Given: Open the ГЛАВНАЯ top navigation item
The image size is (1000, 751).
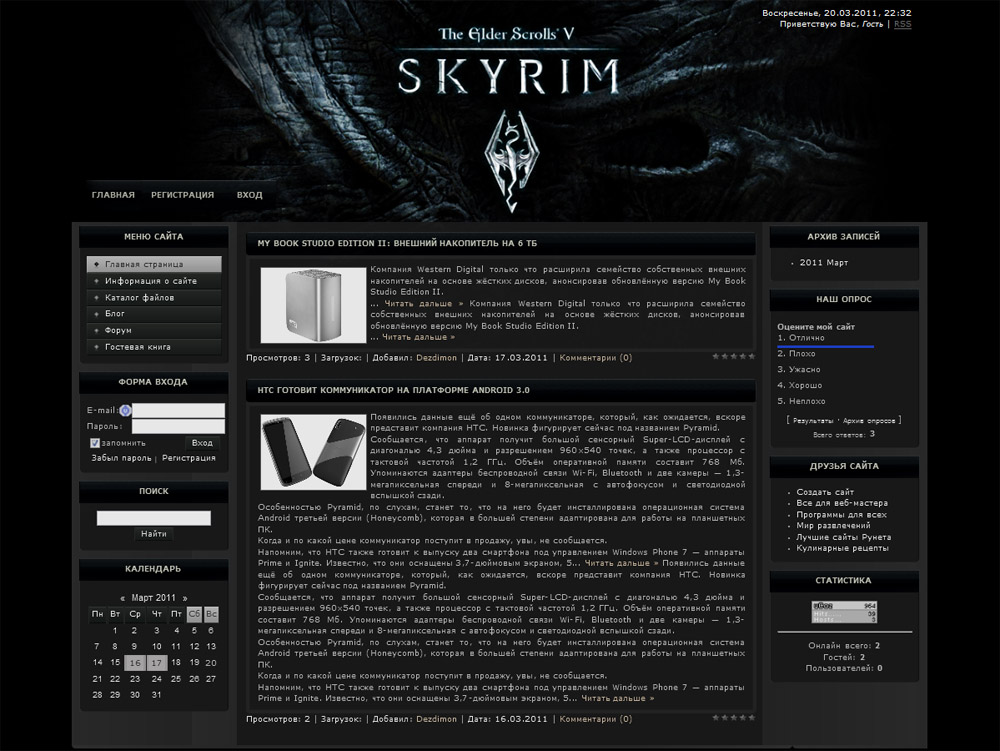Looking at the screenshot, I should (113, 195).
